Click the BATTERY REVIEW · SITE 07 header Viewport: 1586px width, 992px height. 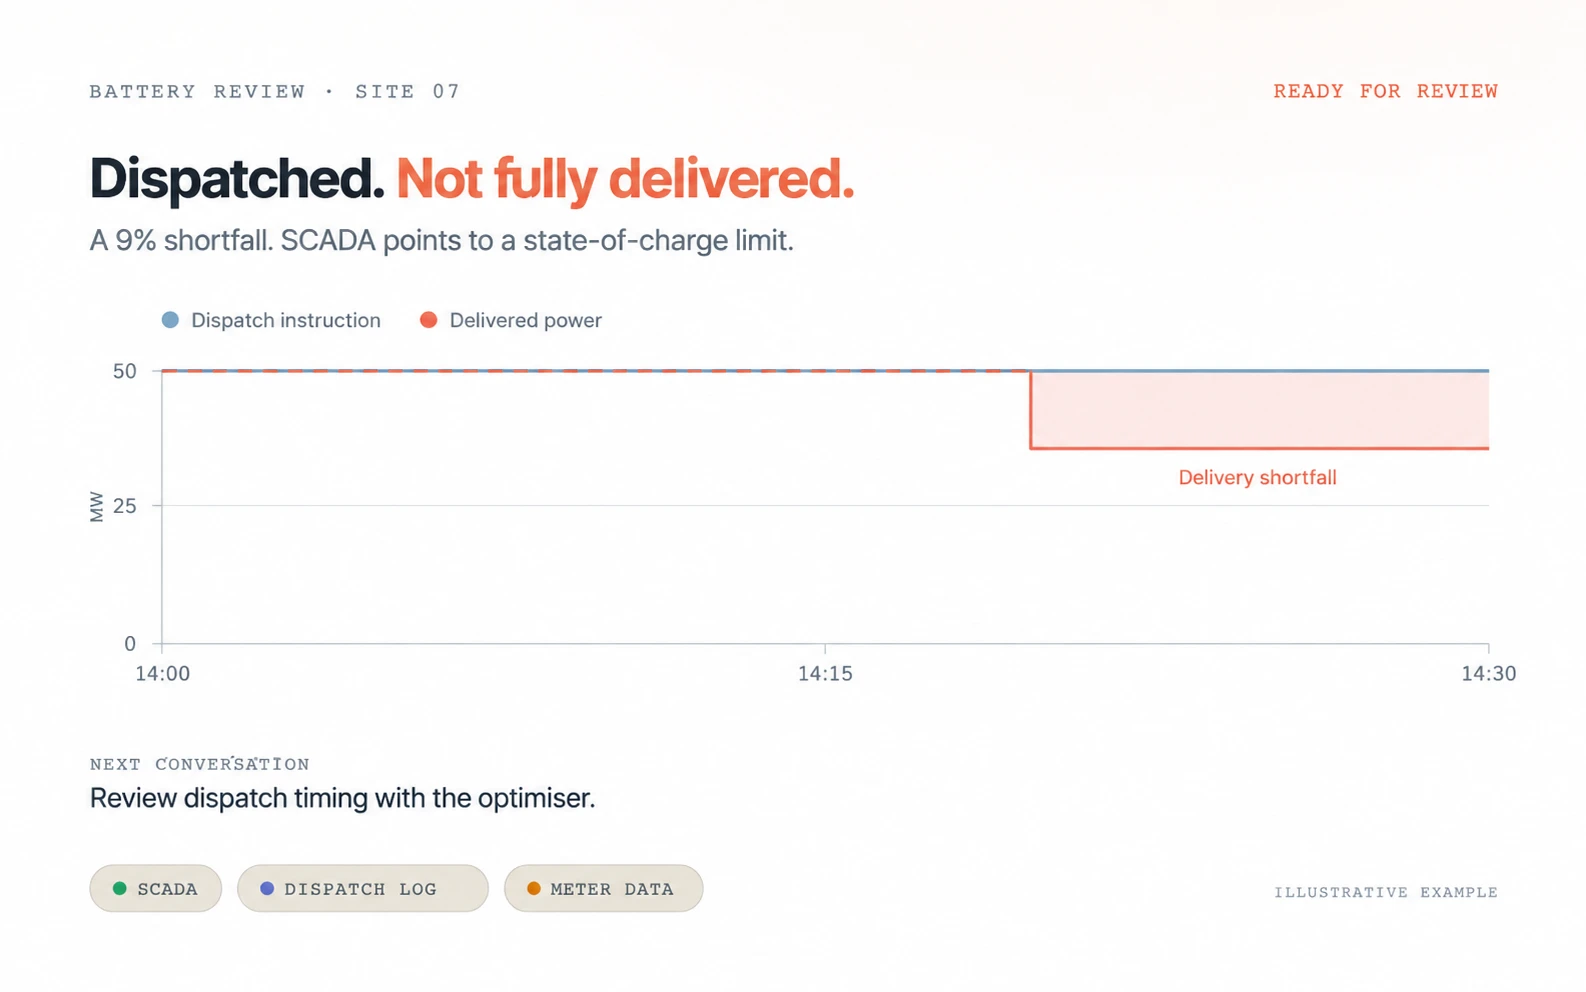(275, 91)
